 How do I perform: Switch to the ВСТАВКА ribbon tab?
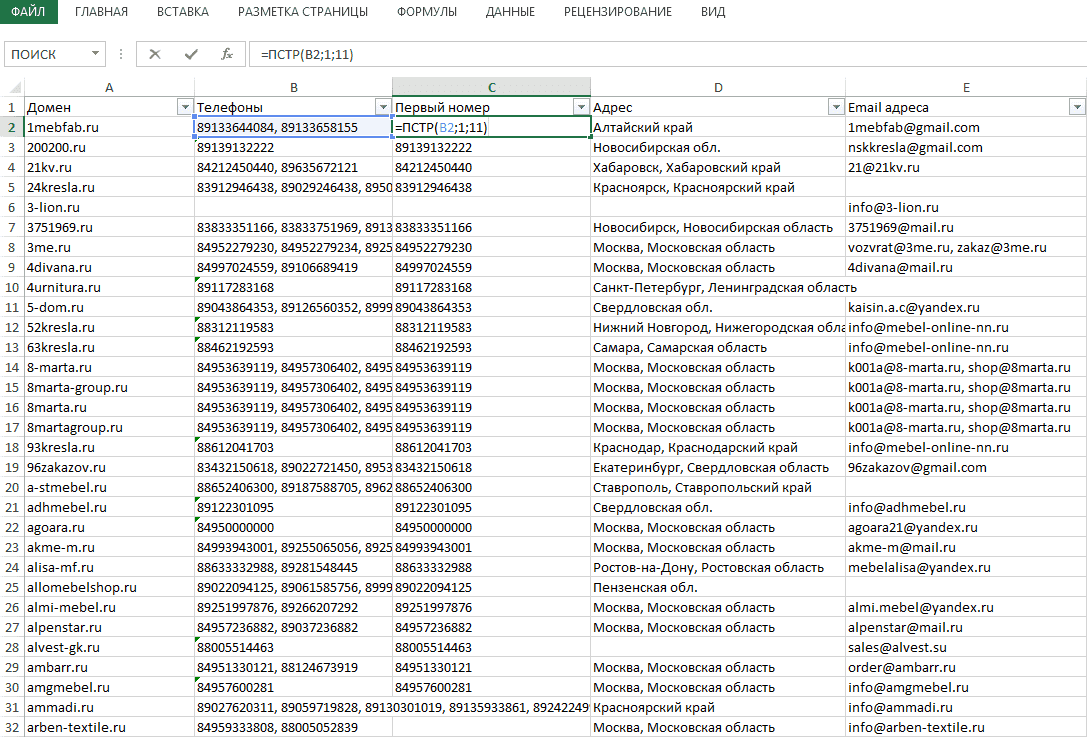pos(182,12)
